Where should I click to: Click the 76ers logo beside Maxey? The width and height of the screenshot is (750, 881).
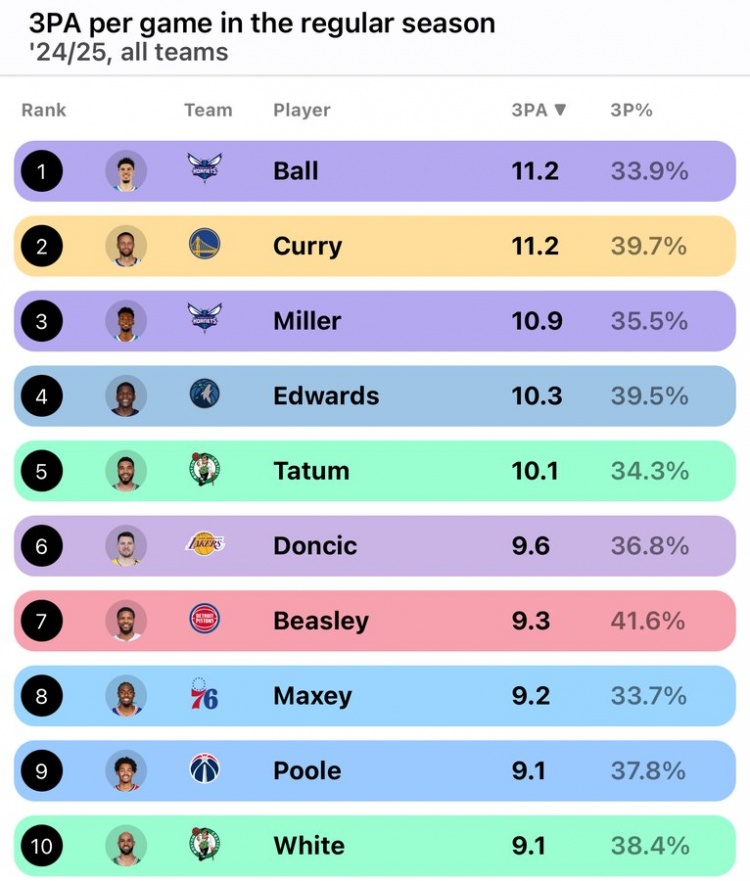pyautogui.click(x=205, y=695)
